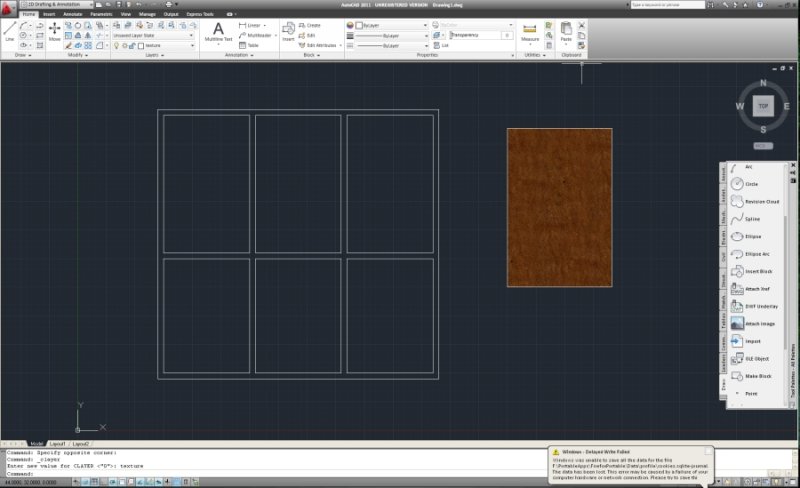Click the List properties tool
Viewport: 800px width, 488px height.
pyautogui.click(x=441, y=45)
